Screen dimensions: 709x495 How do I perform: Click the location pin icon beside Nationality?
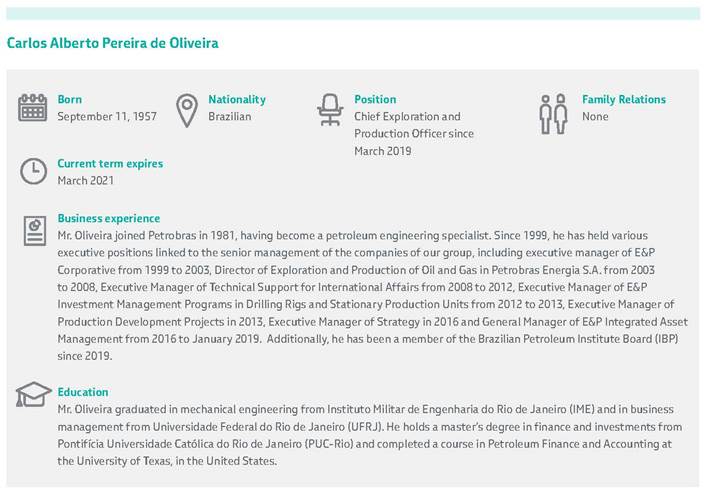(186, 109)
